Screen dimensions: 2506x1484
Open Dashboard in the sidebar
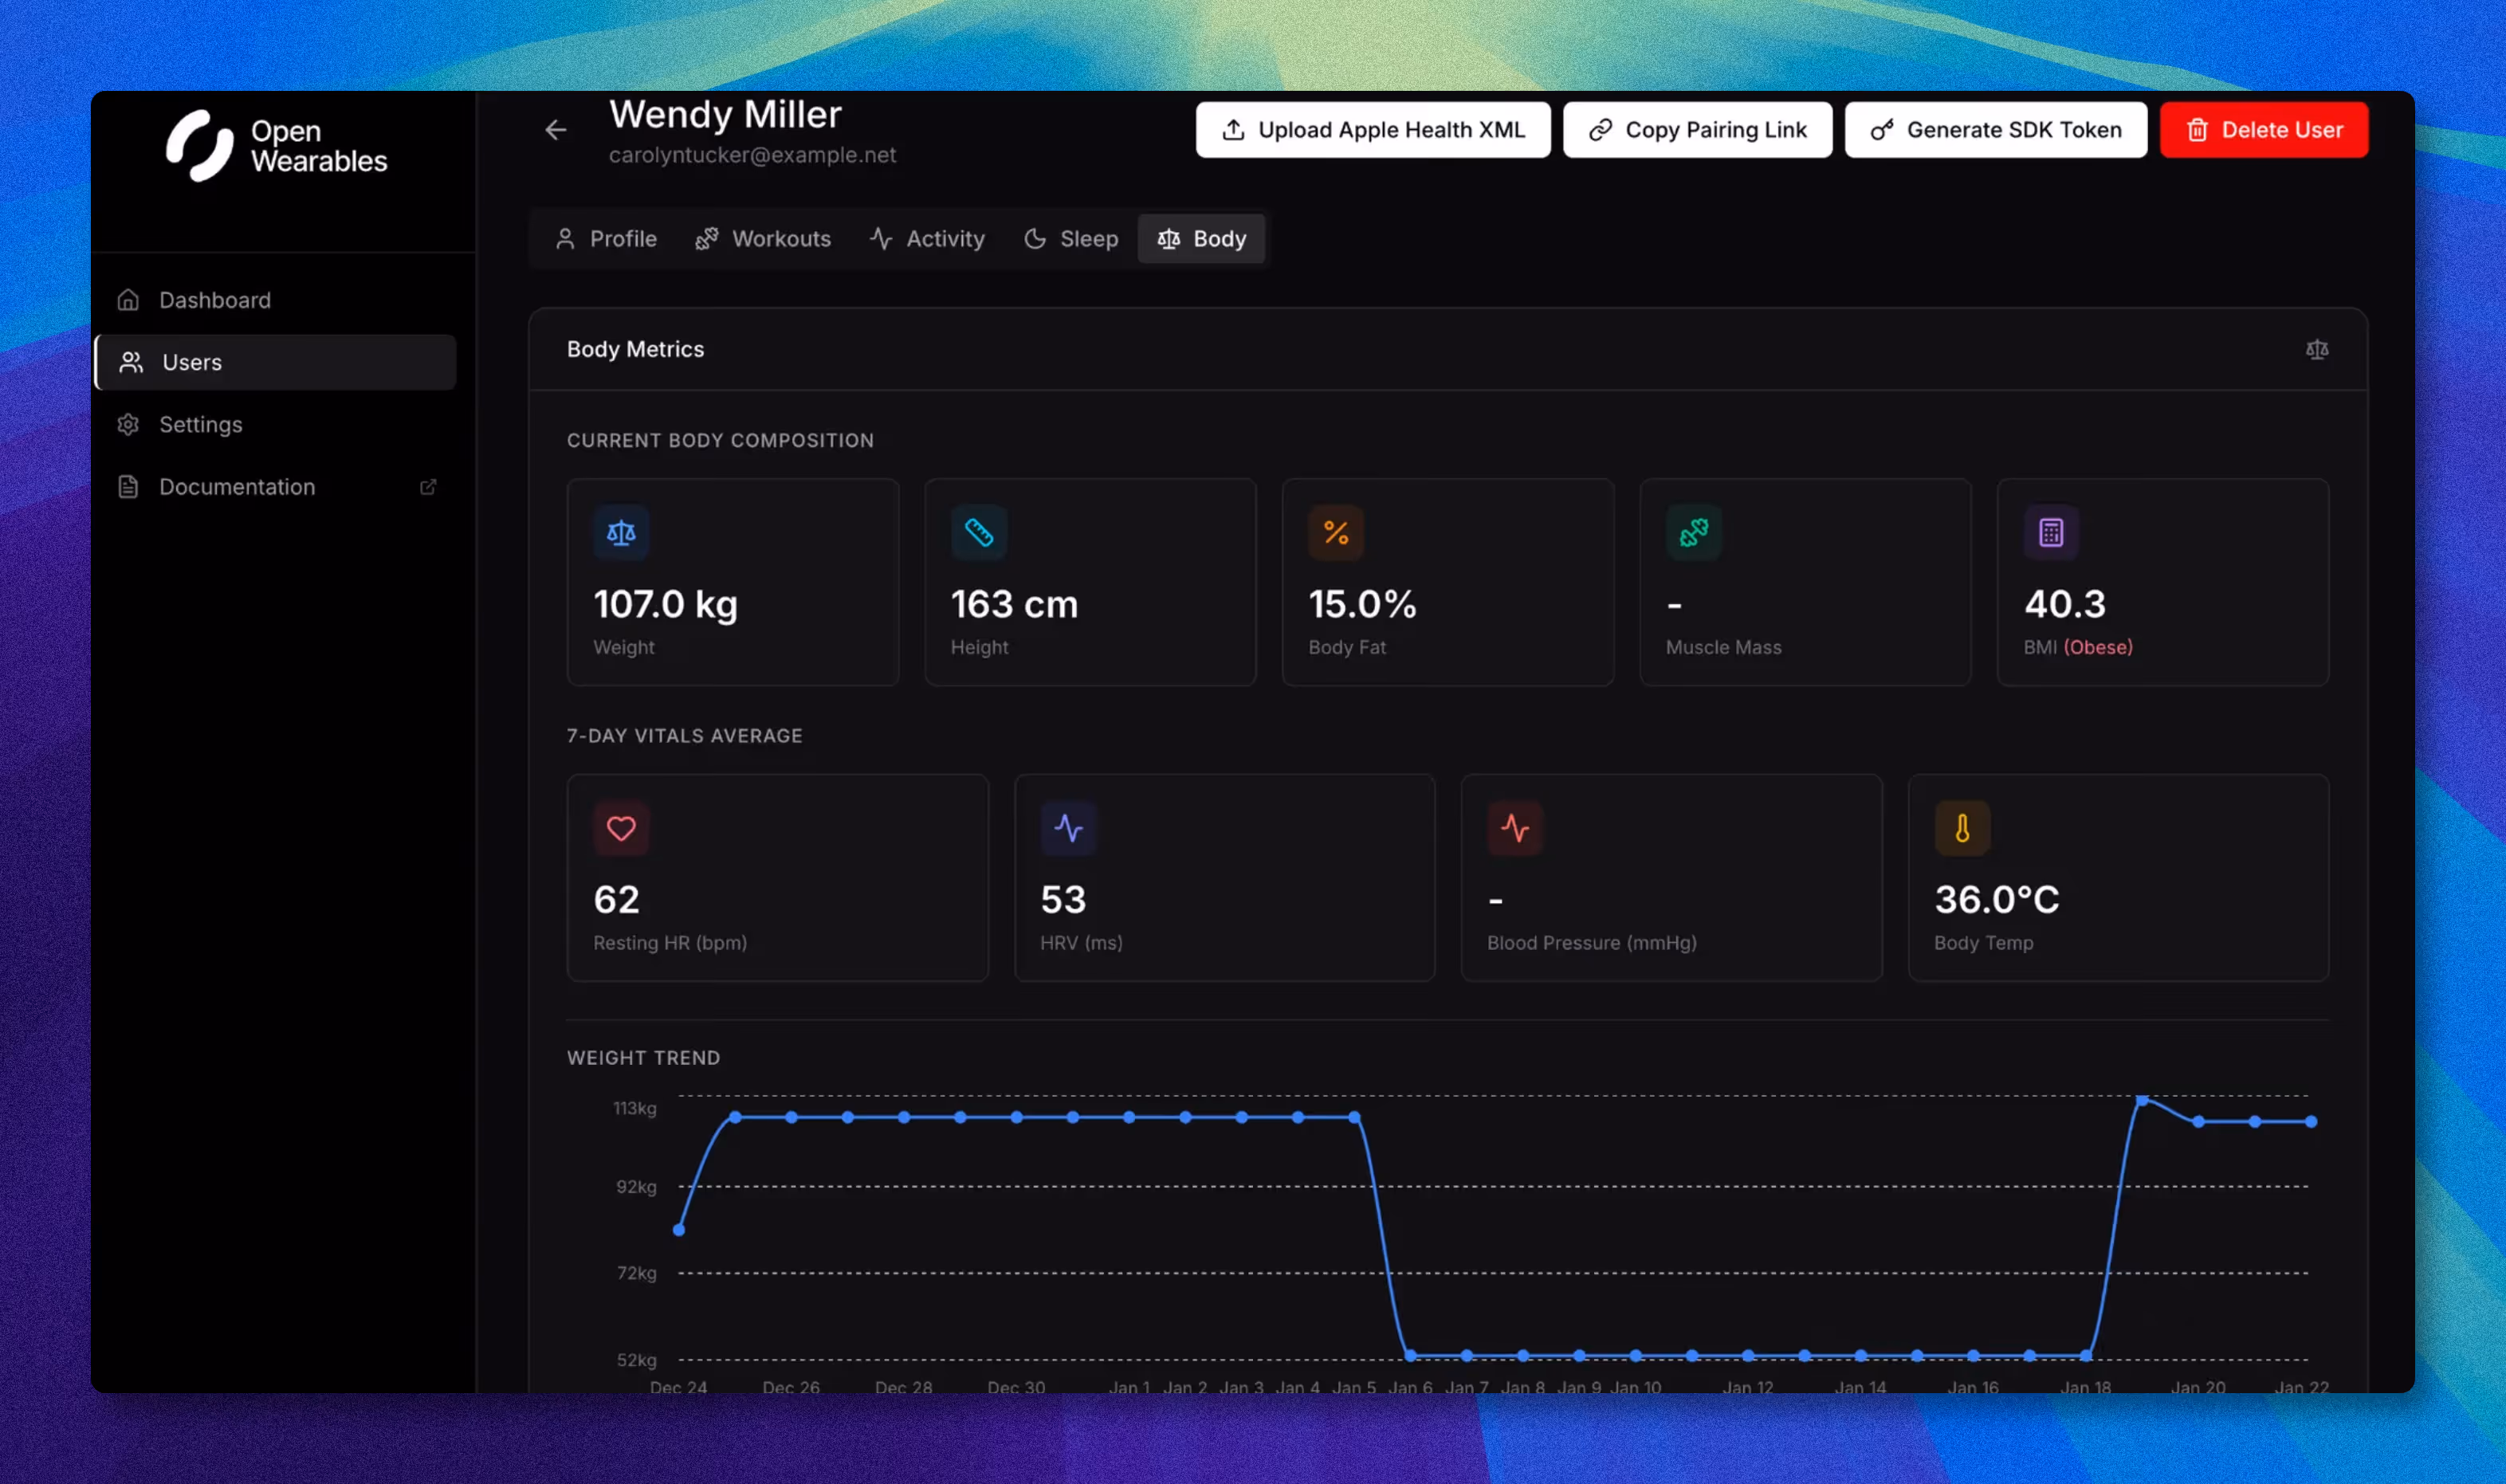point(276,300)
